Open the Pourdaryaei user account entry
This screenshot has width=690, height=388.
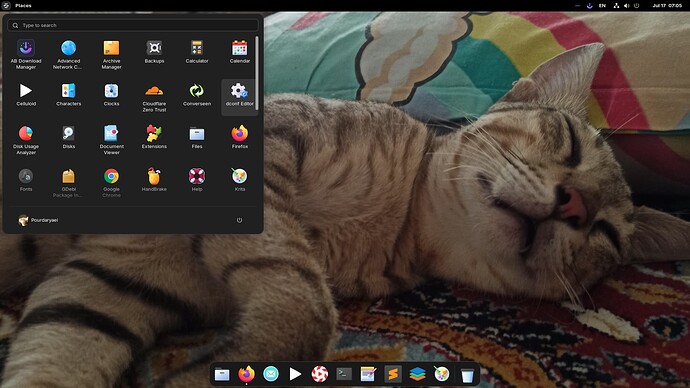[38, 220]
